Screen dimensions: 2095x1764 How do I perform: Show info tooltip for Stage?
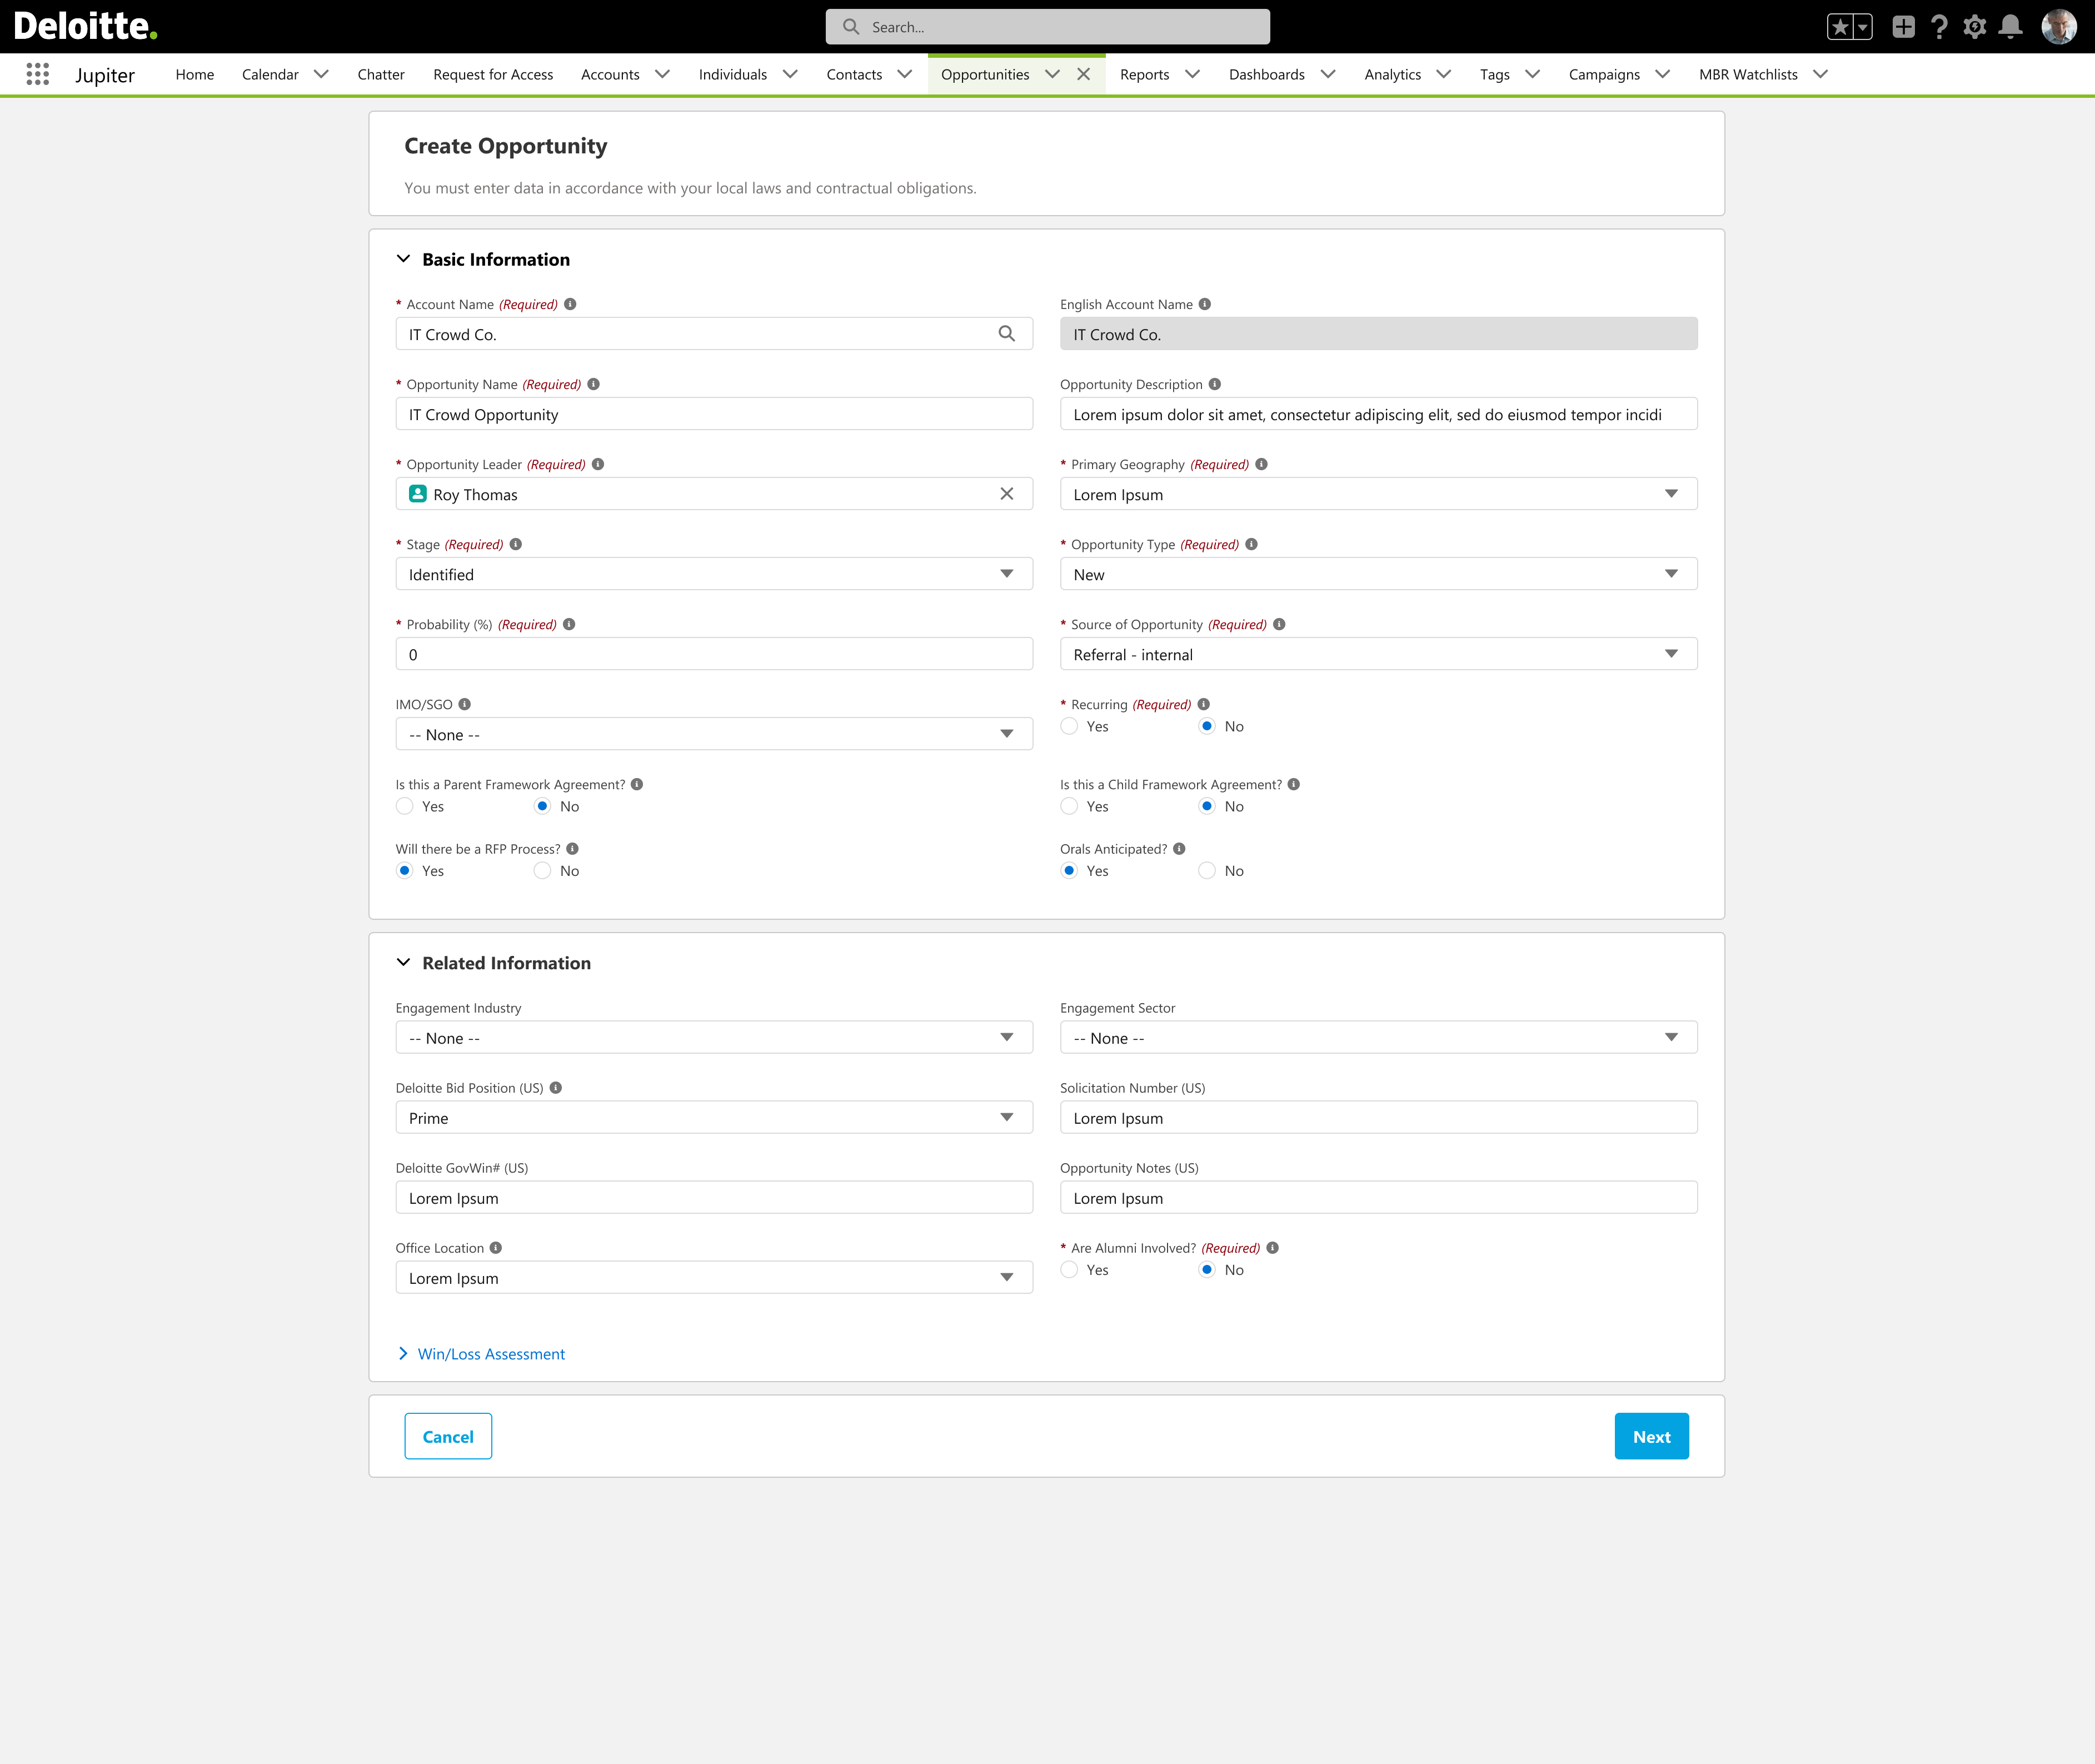pyautogui.click(x=516, y=544)
